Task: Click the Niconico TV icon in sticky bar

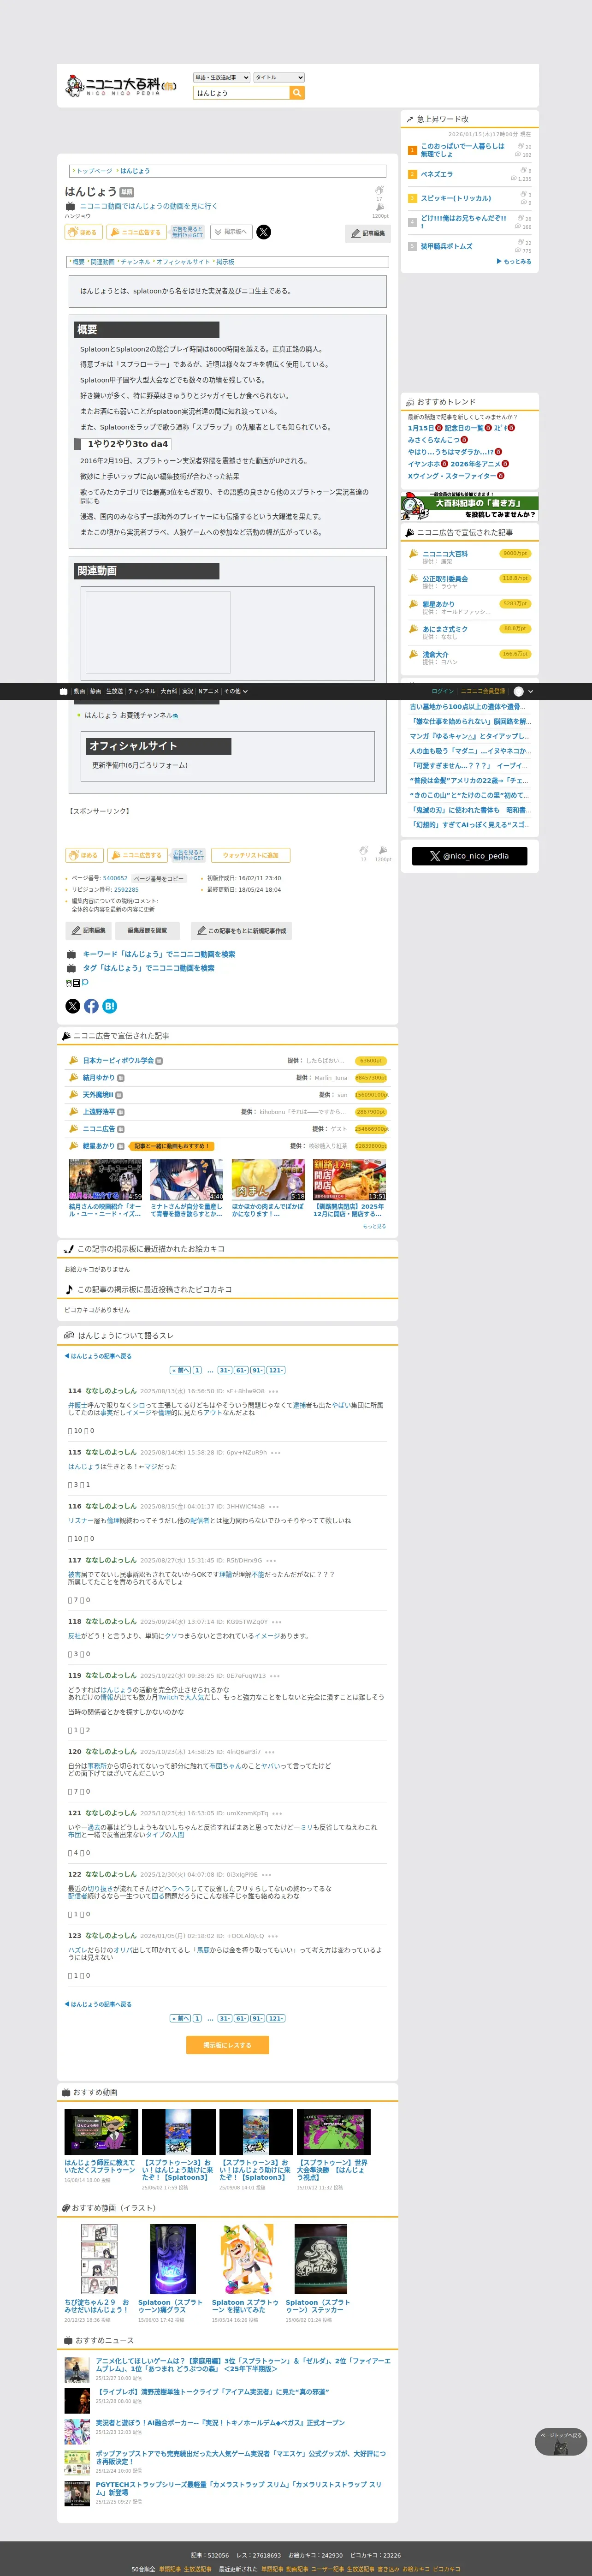Action: [64, 691]
